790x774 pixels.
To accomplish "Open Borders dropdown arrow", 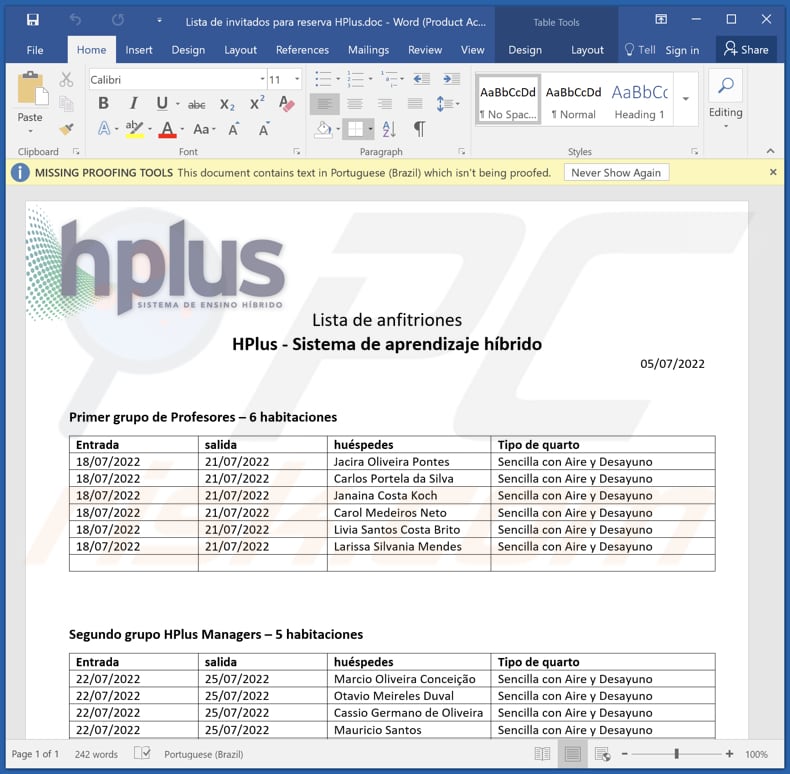I will tap(370, 130).
